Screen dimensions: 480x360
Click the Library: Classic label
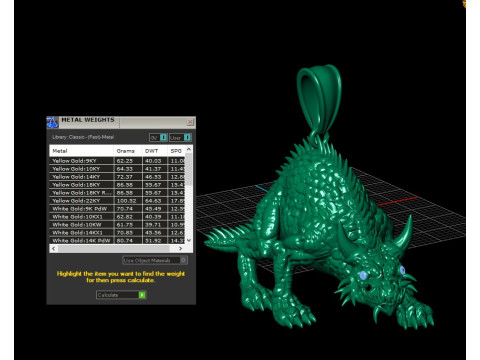coord(83,137)
